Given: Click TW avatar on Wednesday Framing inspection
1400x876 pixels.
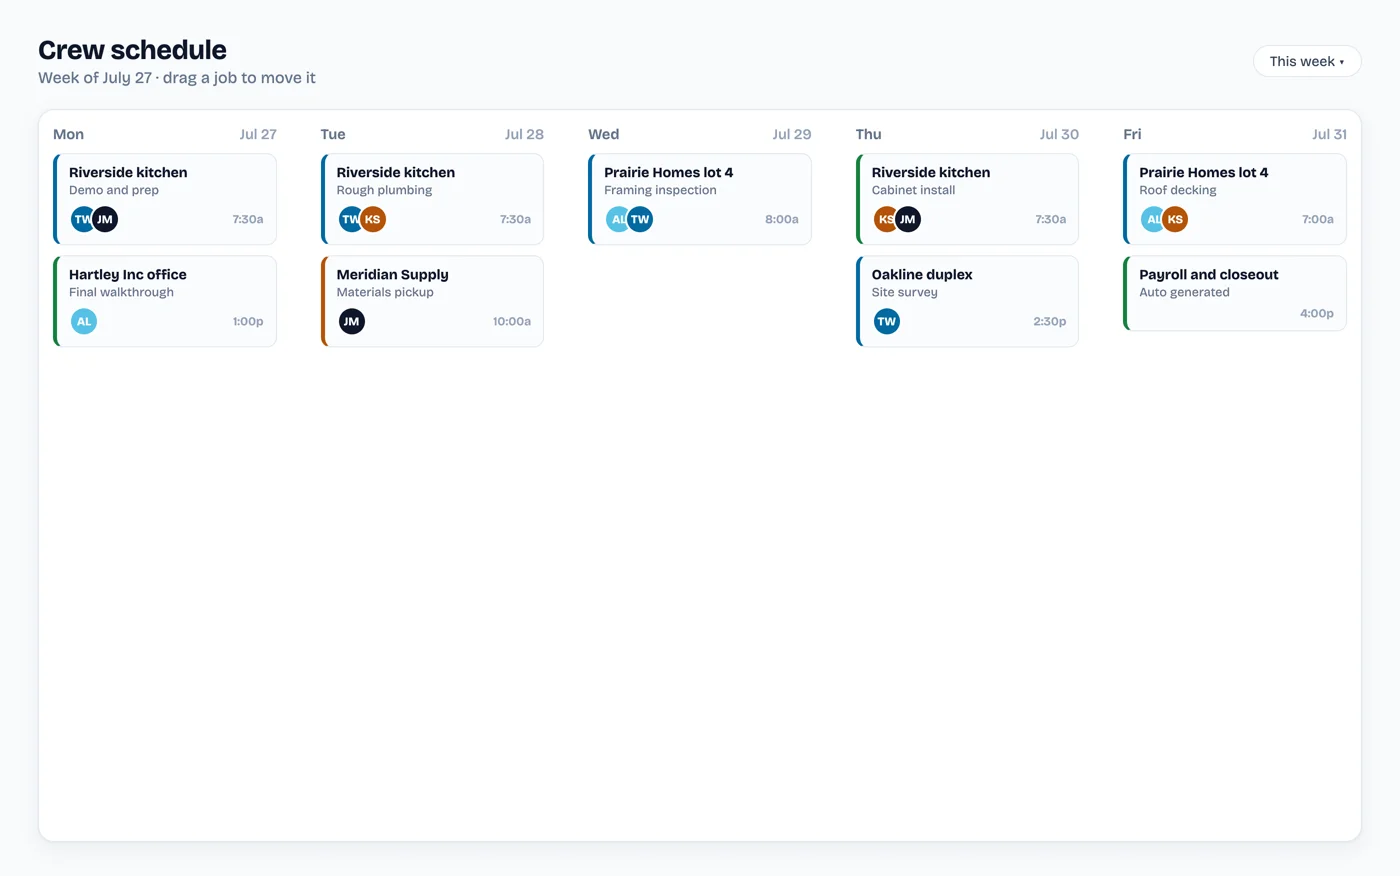Looking at the screenshot, I should click(640, 219).
